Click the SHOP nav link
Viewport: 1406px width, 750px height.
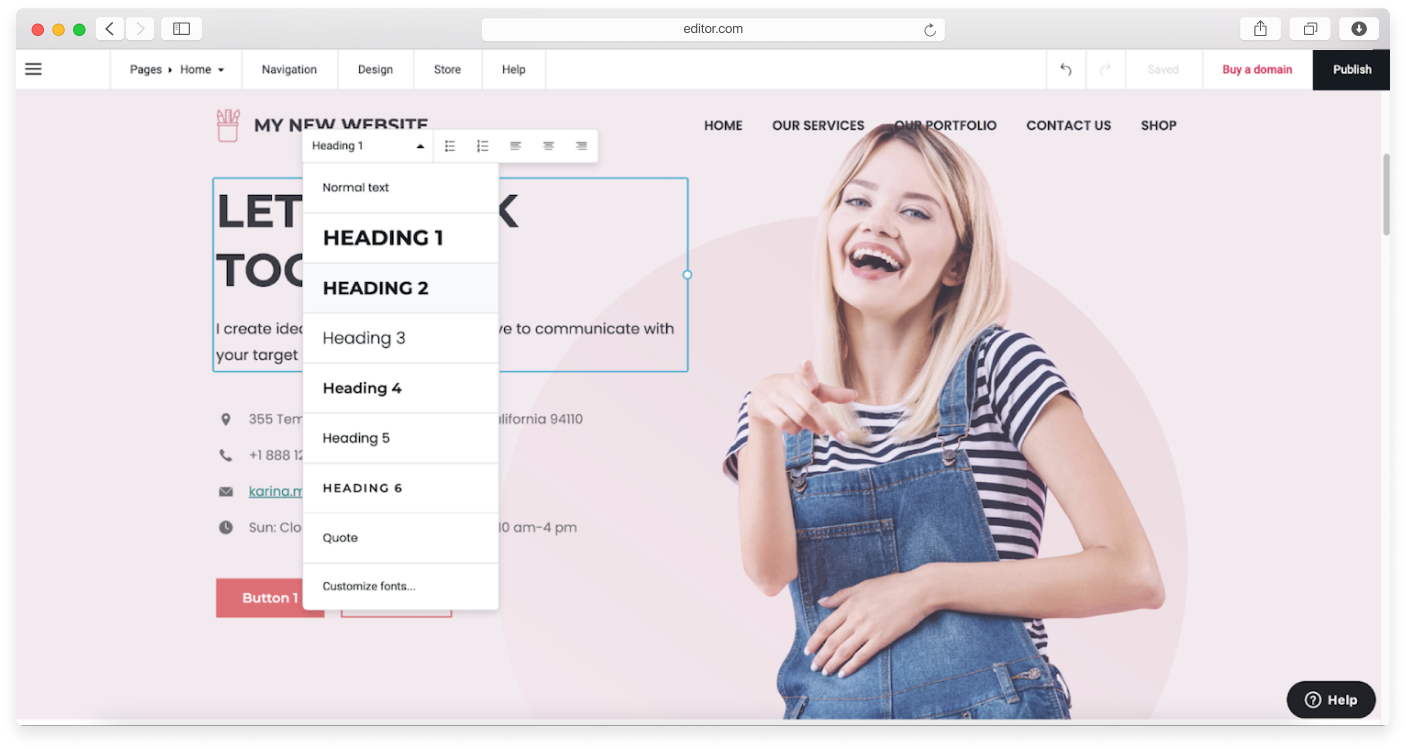point(1159,126)
